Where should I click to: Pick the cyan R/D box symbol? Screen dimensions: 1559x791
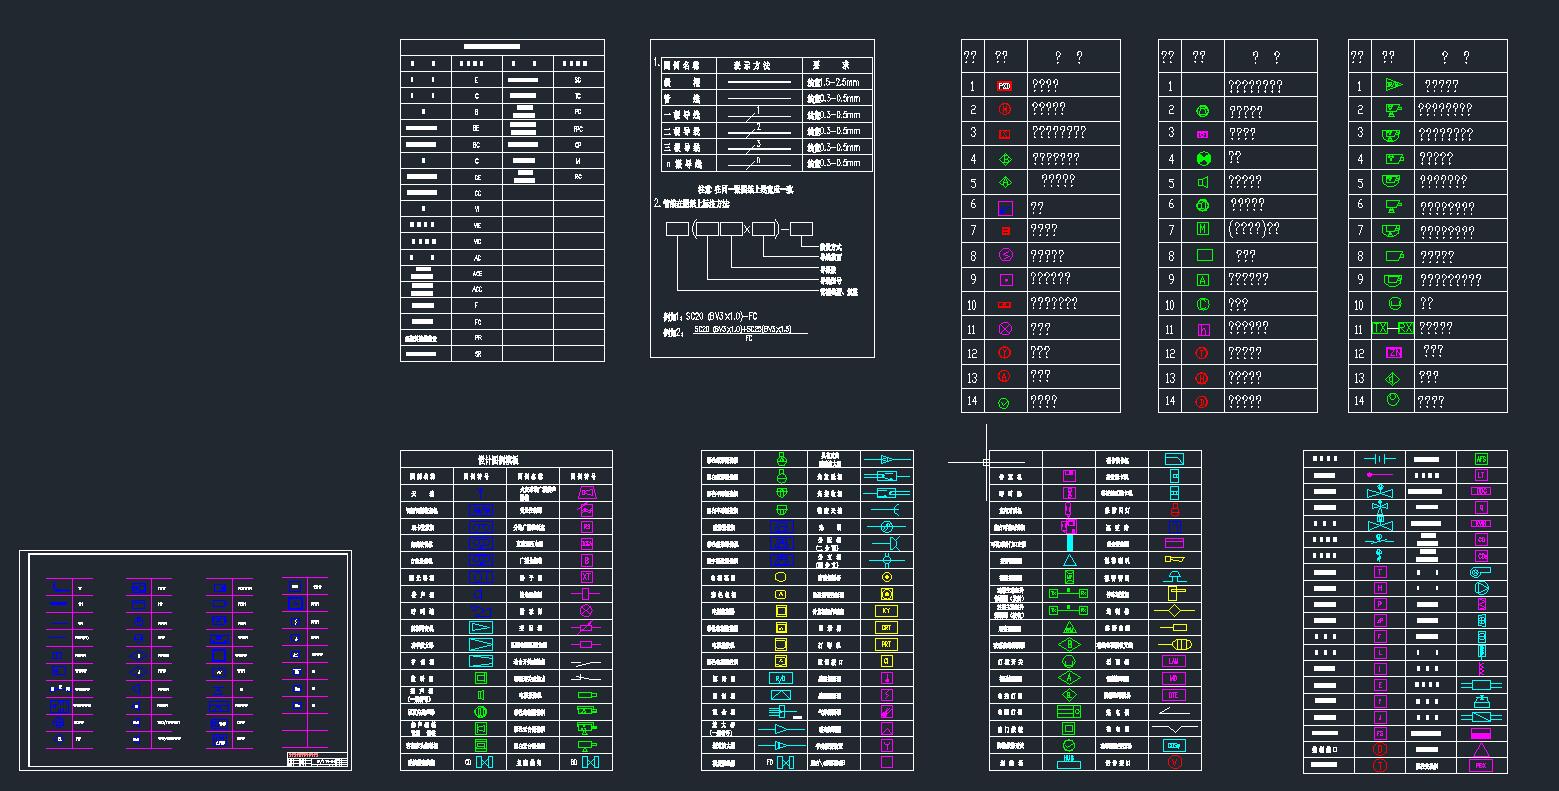click(781, 678)
